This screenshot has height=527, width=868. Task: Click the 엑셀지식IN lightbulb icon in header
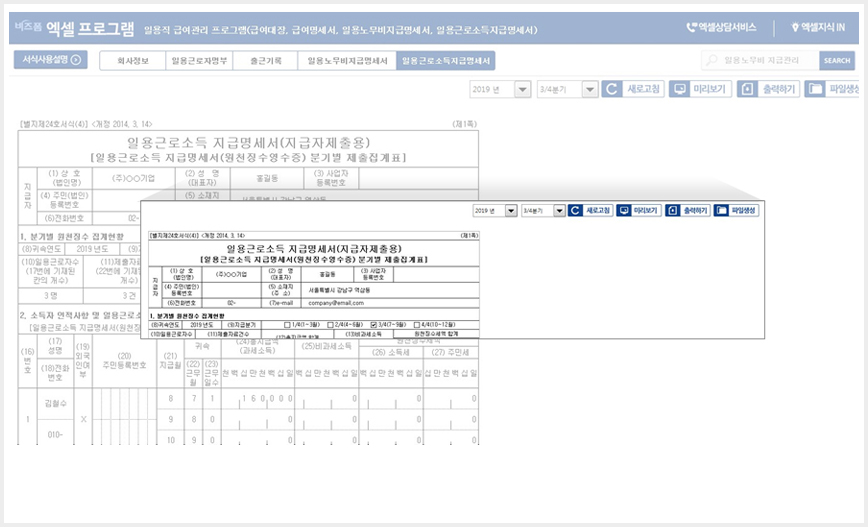click(795, 27)
